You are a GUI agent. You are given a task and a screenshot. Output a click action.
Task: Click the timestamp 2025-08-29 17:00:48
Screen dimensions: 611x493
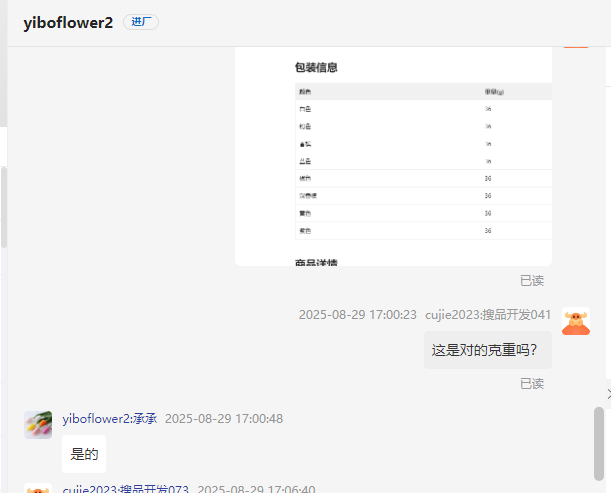(x=224, y=418)
